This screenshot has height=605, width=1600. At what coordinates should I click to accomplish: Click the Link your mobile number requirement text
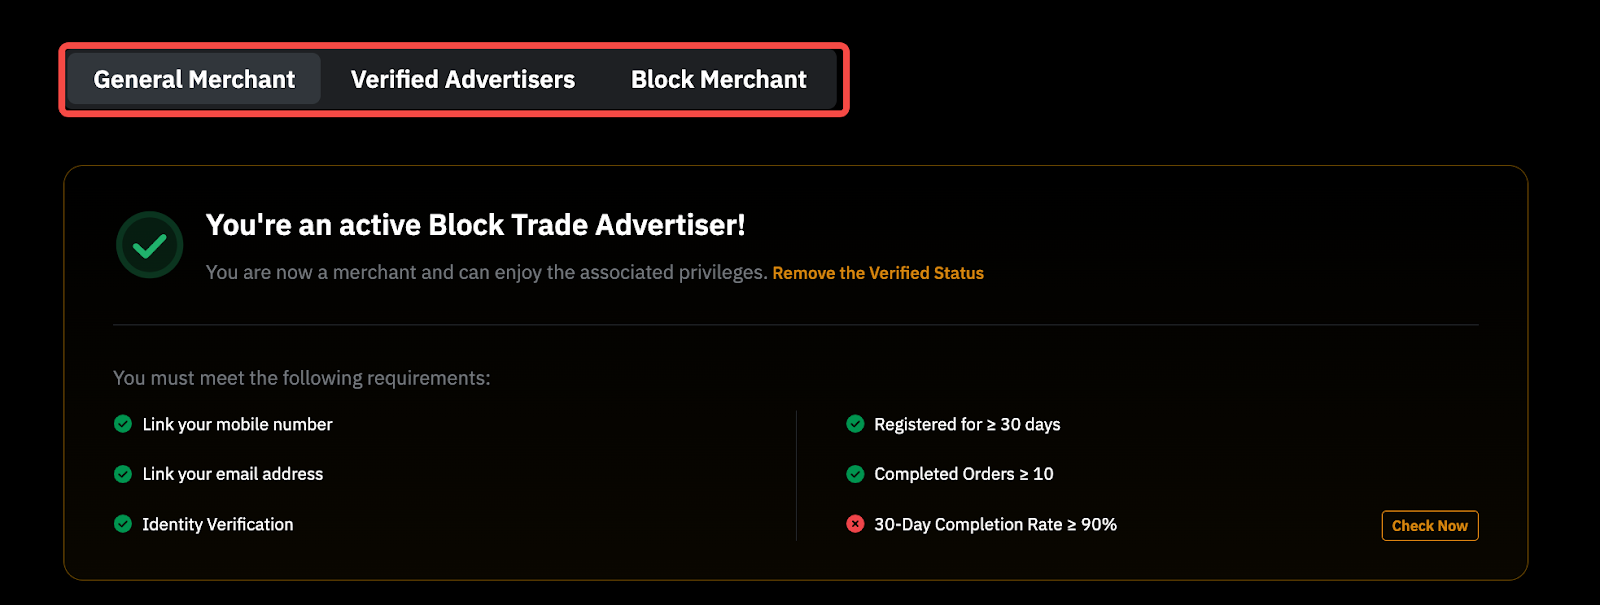[237, 424]
